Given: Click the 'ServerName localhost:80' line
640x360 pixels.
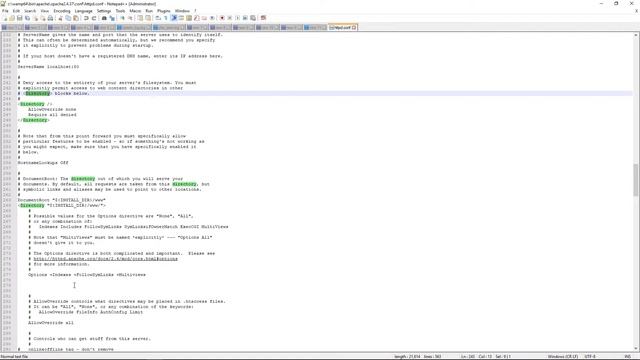Looking at the screenshot, I should [x=48, y=67].
